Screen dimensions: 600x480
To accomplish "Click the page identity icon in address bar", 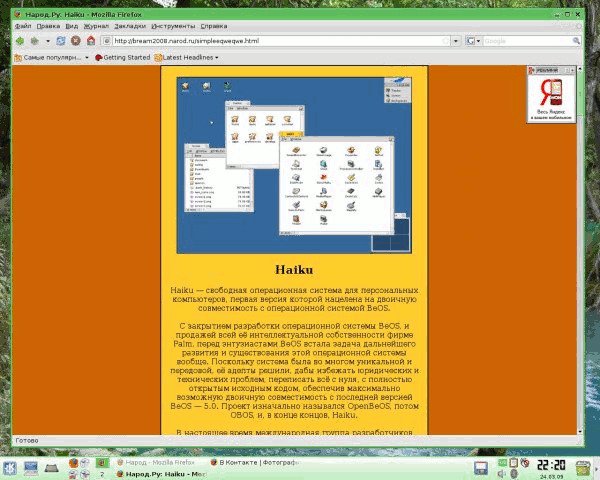I will click(x=107, y=41).
